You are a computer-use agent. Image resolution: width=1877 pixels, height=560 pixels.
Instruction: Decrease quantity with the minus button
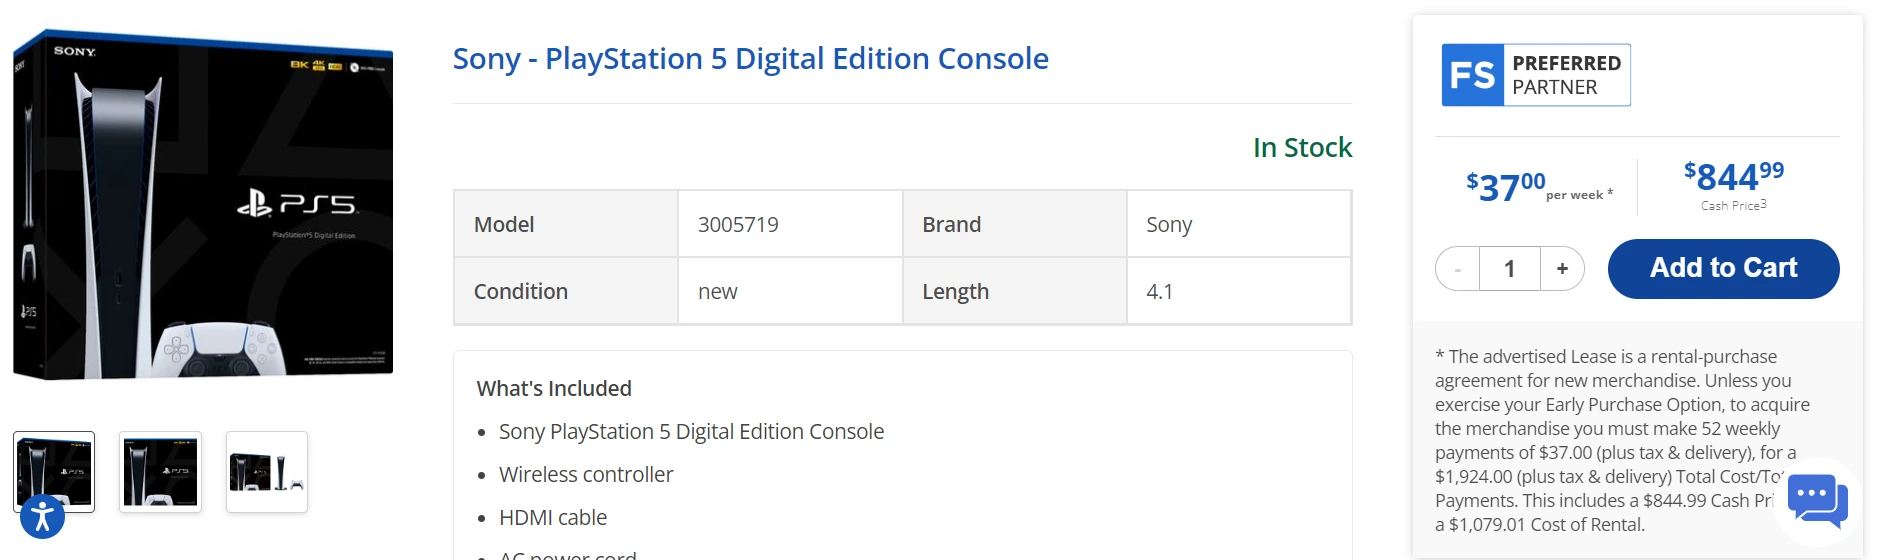1458,269
